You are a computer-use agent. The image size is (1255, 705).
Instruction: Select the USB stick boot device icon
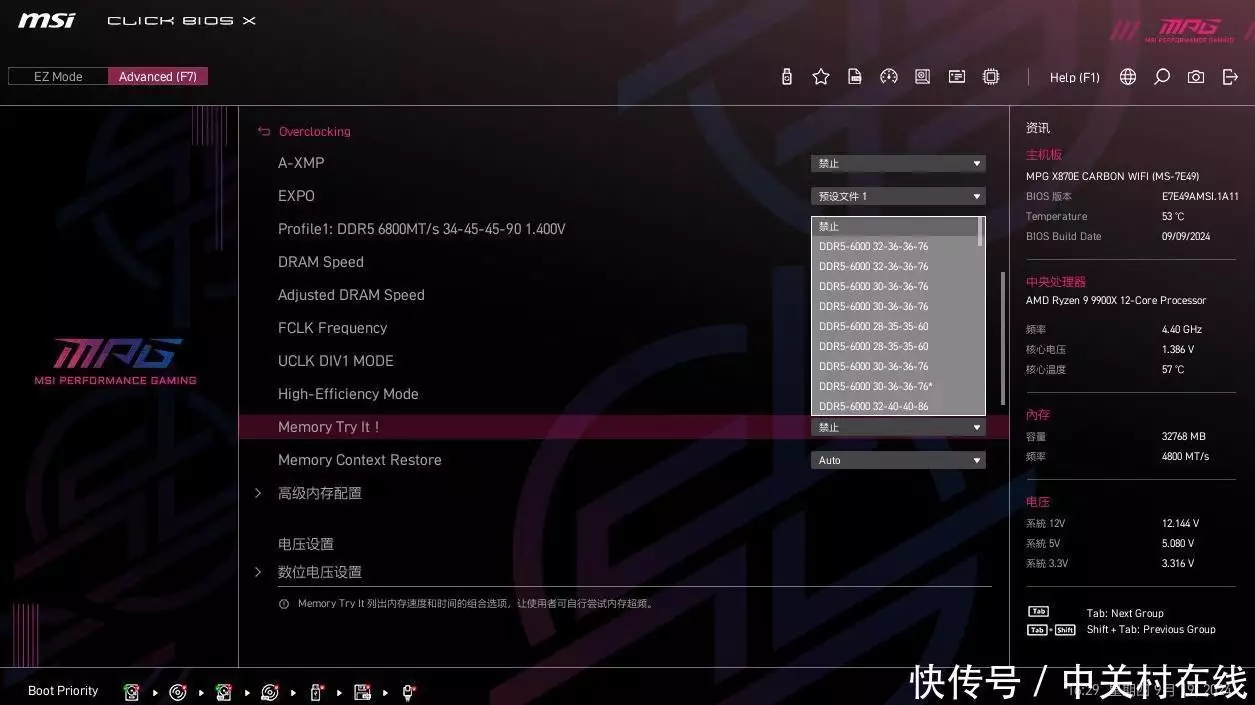pos(316,692)
